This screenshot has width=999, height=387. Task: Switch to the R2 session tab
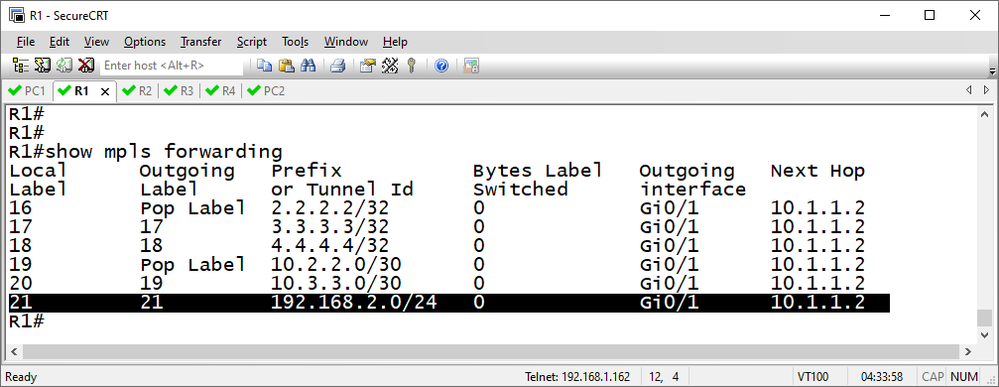point(137,91)
